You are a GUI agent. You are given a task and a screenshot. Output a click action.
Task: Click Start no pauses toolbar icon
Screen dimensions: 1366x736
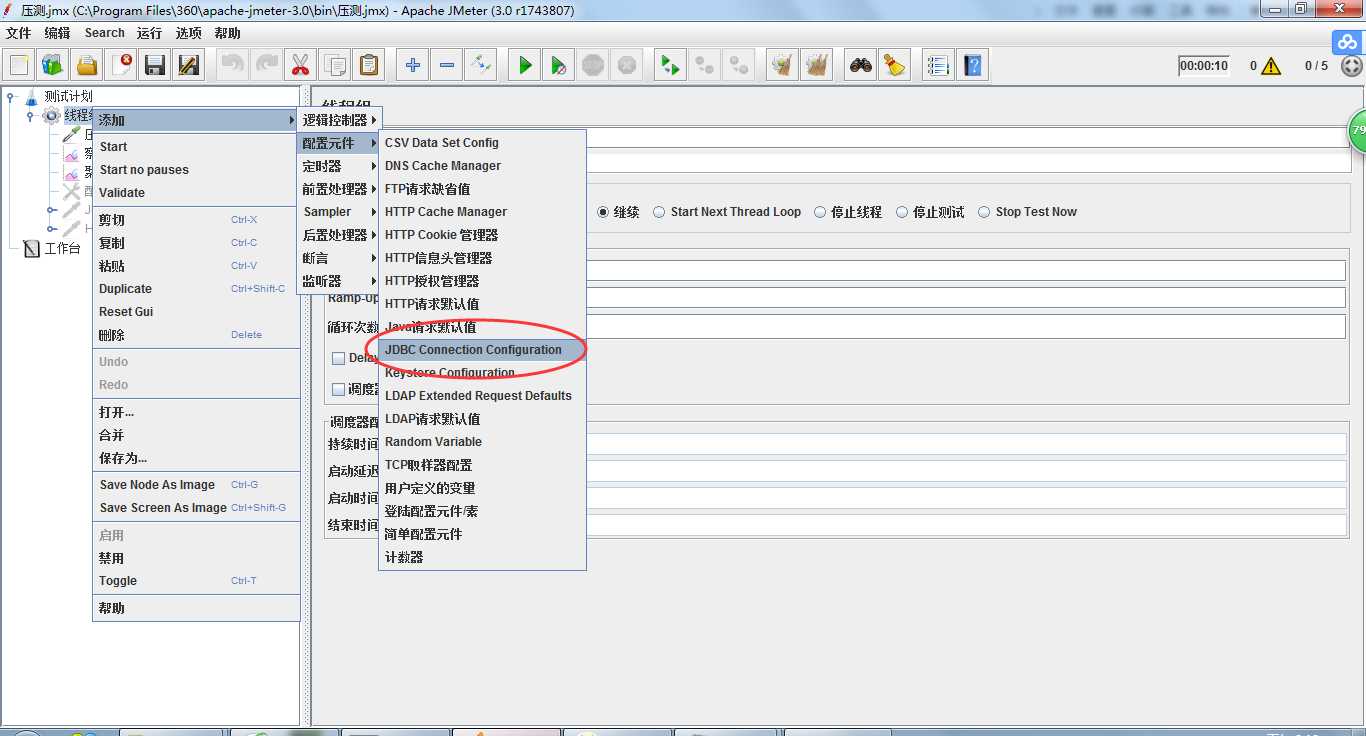(x=559, y=66)
